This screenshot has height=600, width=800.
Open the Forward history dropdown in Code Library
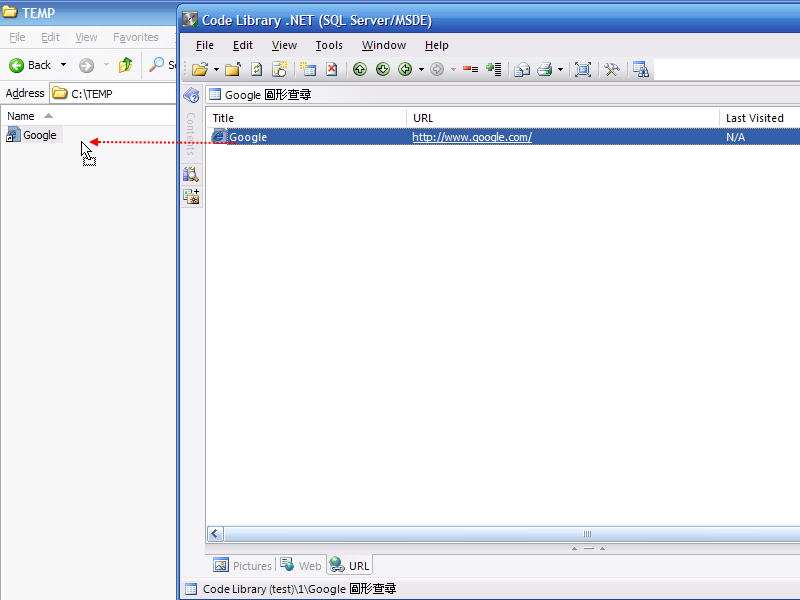(x=453, y=69)
